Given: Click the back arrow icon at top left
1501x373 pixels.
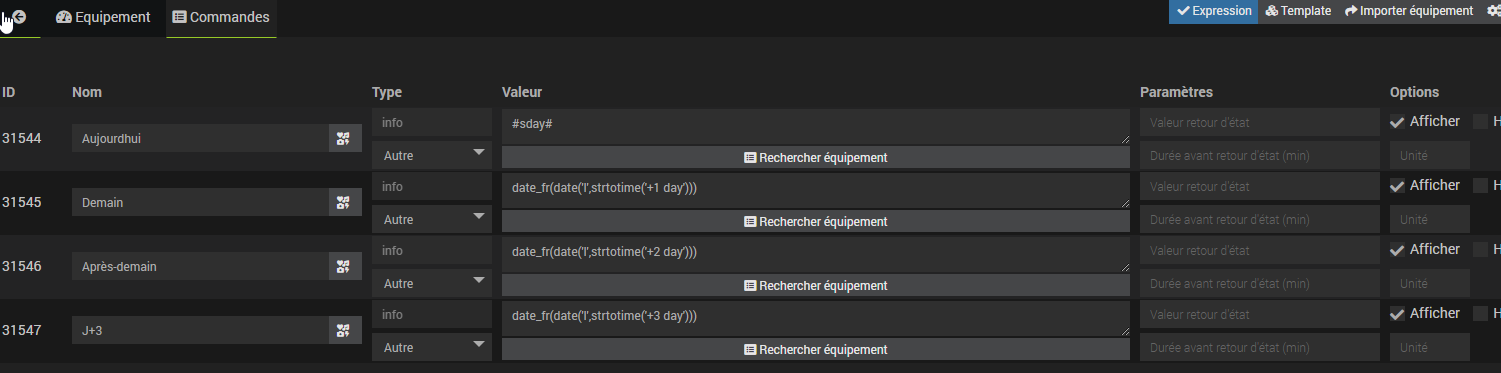Looking at the screenshot, I should point(18,17).
